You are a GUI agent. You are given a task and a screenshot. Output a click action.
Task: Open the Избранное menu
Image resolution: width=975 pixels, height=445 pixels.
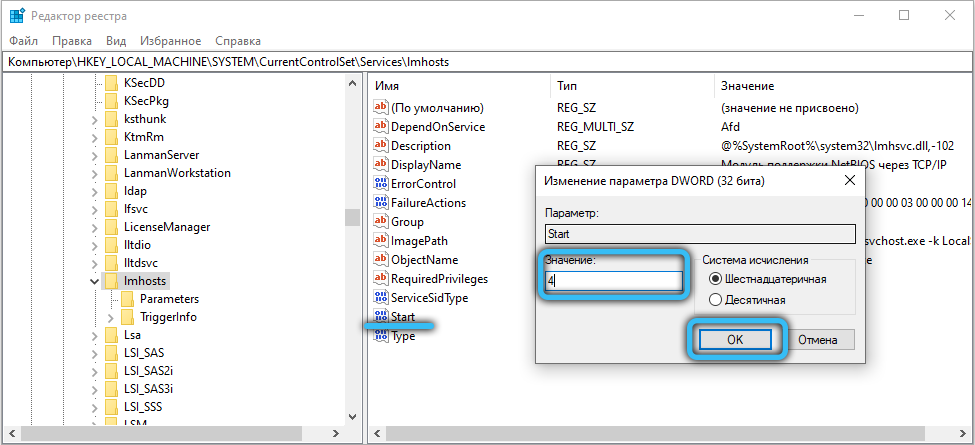(x=170, y=41)
